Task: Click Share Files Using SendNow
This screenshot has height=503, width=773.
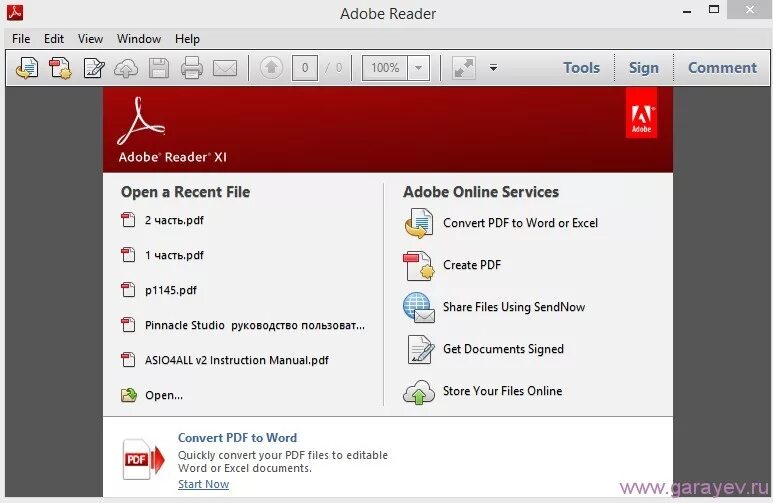Action: pyautogui.click(x=514, y=307)
